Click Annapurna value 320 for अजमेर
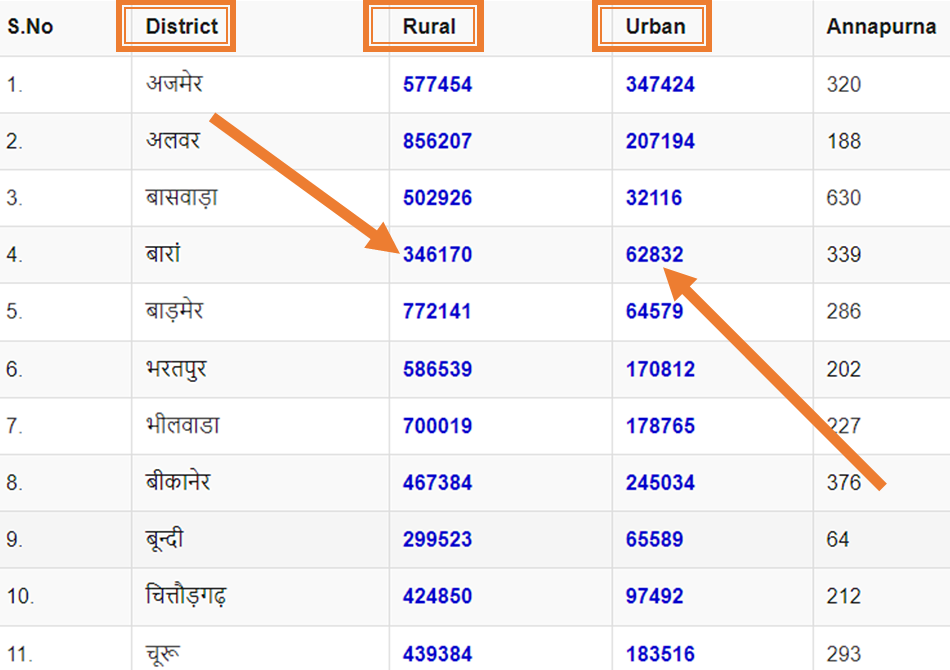 pos(844,84)
